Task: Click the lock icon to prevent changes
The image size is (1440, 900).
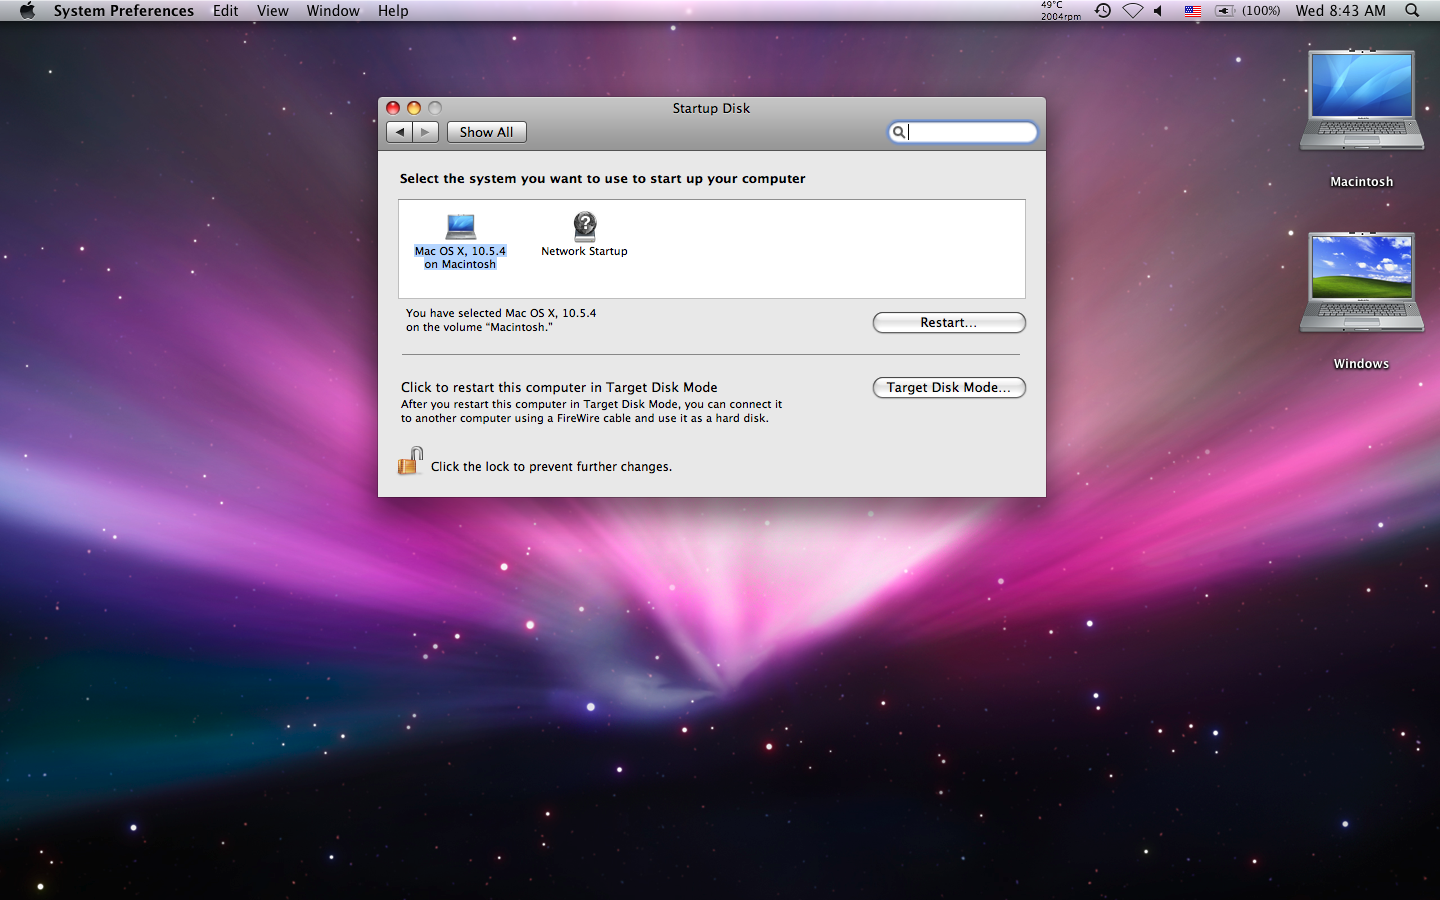Action: tap(410, 461)
